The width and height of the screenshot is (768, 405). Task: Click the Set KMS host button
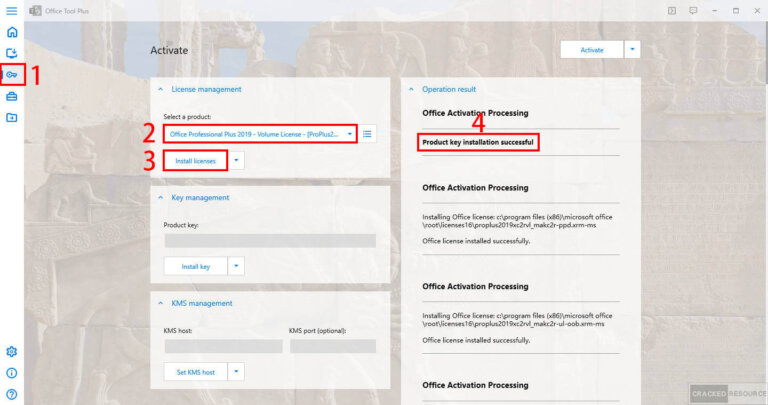pyautogui.click(x=196, y=372)
